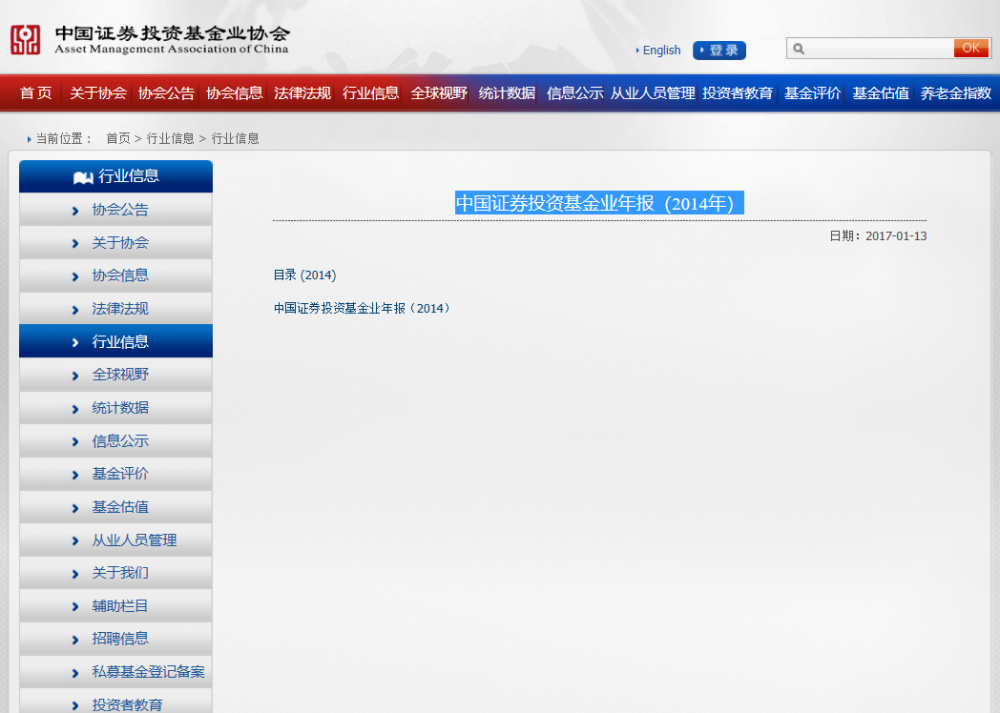Image resolution: width=1000 pixels, height=713 pixels.
Task: Click the last 行业信息 breadcrumb link
Action: pos(235,138)
